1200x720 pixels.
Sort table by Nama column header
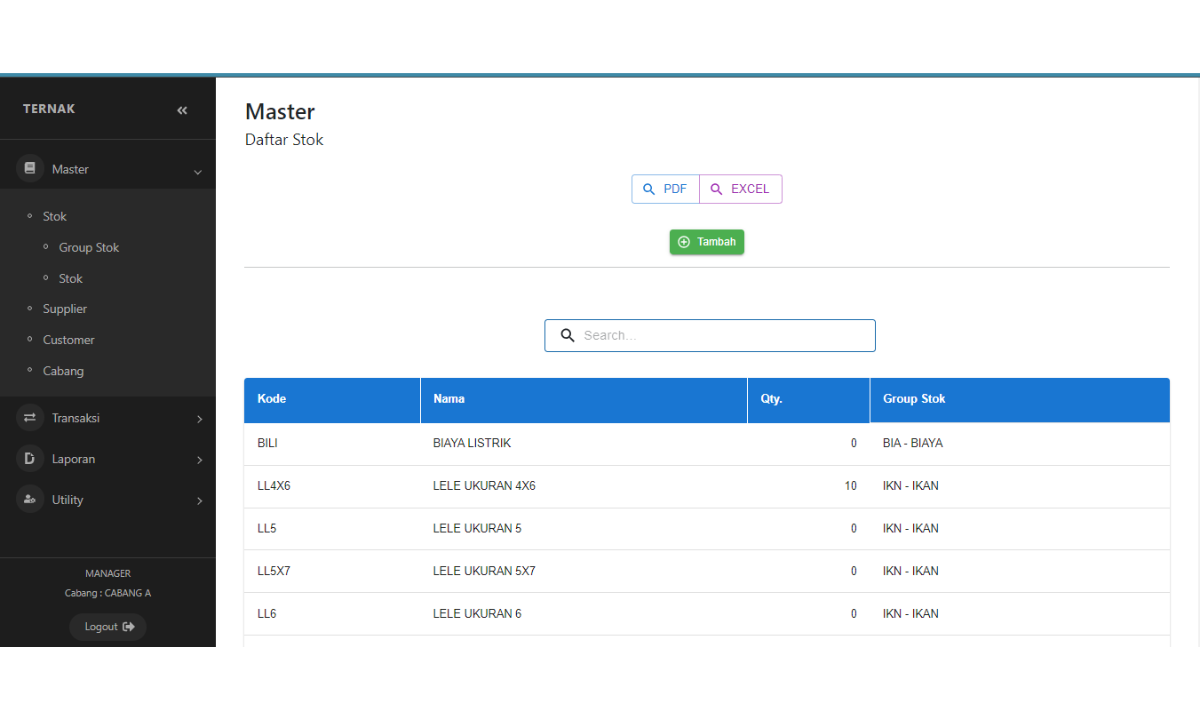[x=449, y=399]
